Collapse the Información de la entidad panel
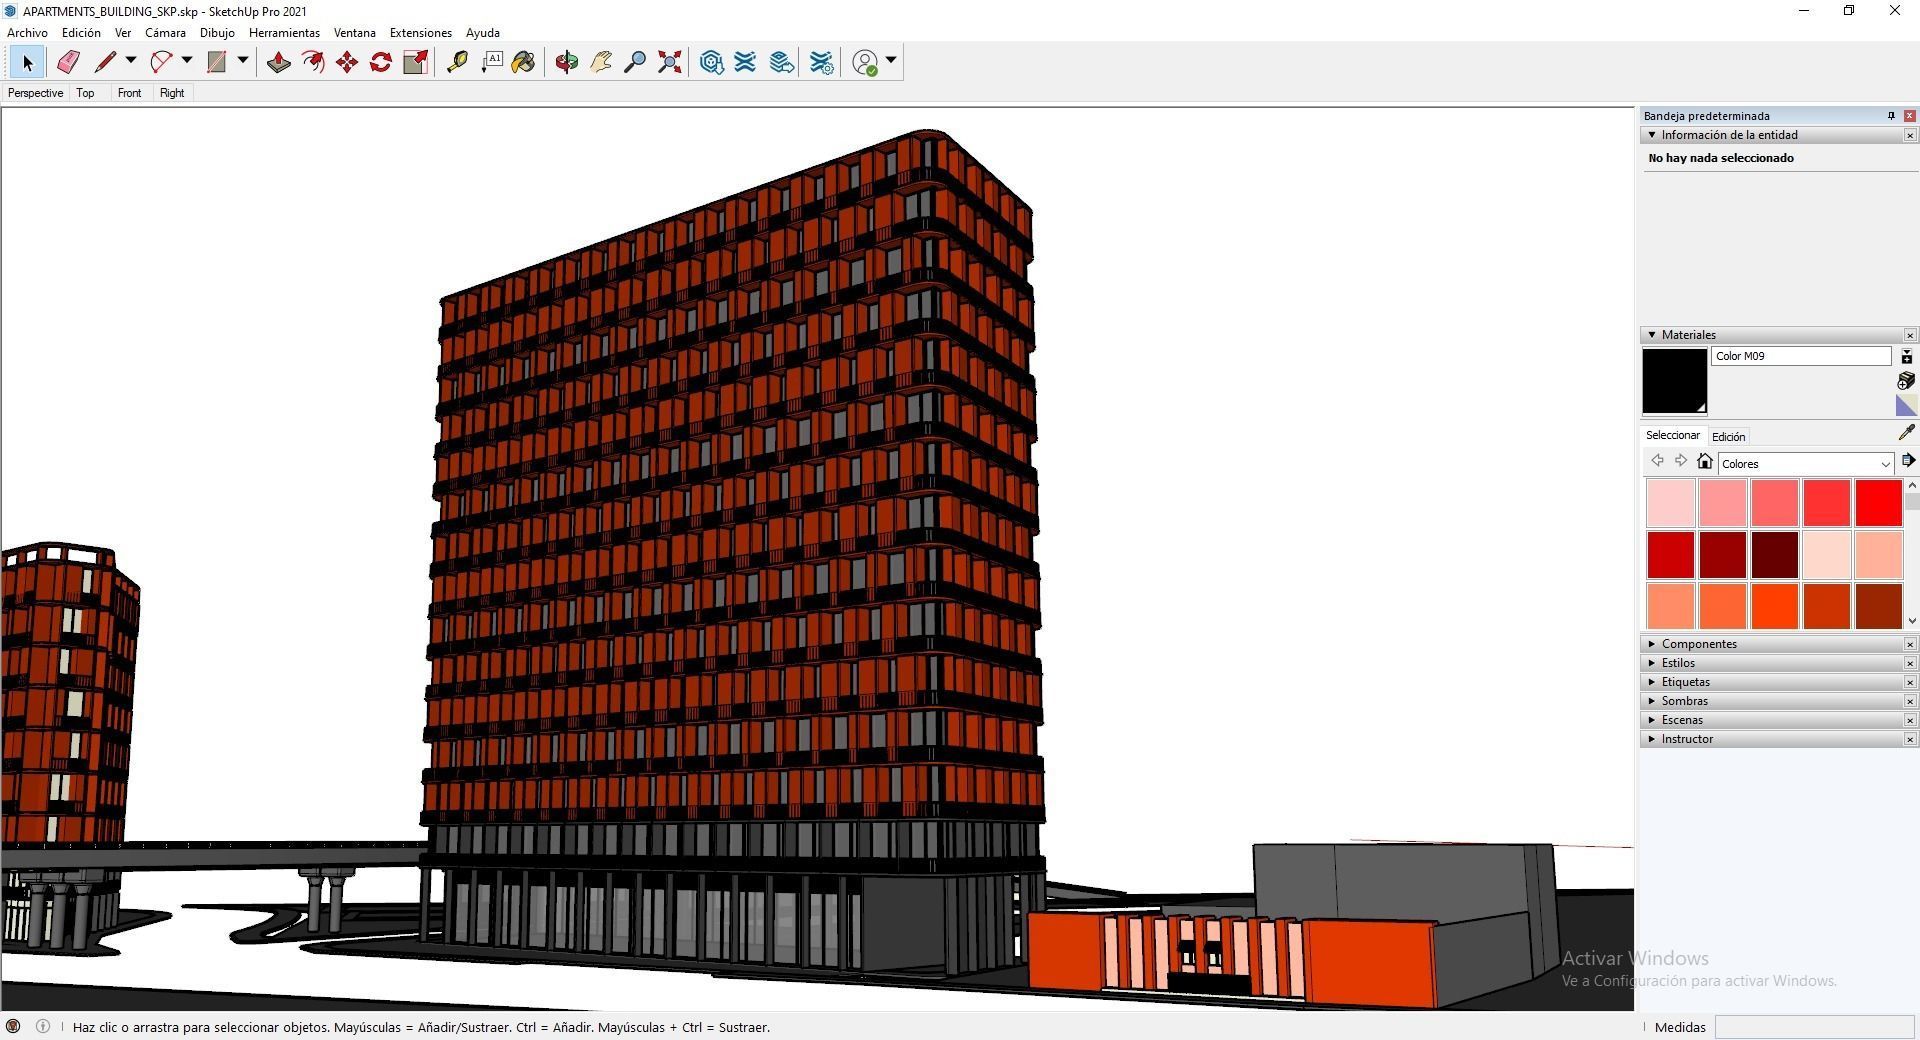This screenshot has height=1040, width=1920. pyautogui.click(x=1652, y=135)
